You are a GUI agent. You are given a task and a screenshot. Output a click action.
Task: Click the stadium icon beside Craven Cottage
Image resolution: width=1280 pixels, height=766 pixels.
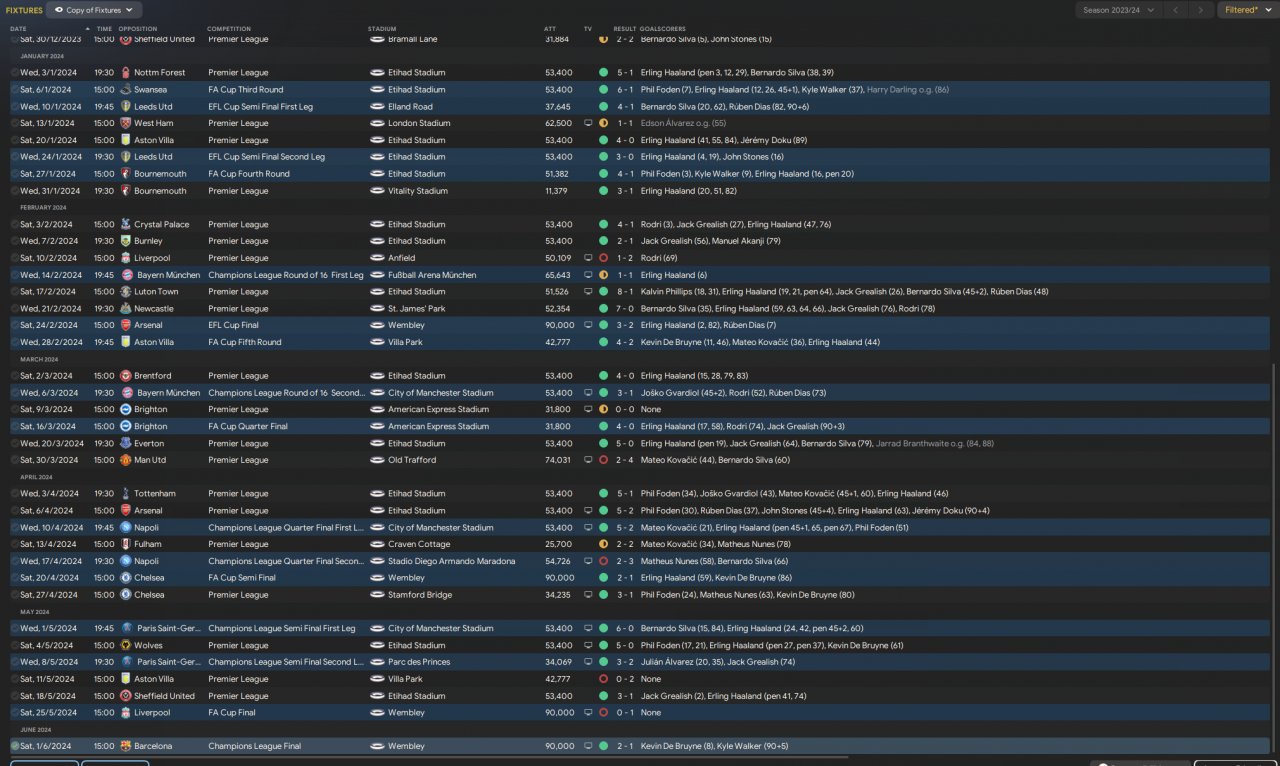[x=377, y=544]
